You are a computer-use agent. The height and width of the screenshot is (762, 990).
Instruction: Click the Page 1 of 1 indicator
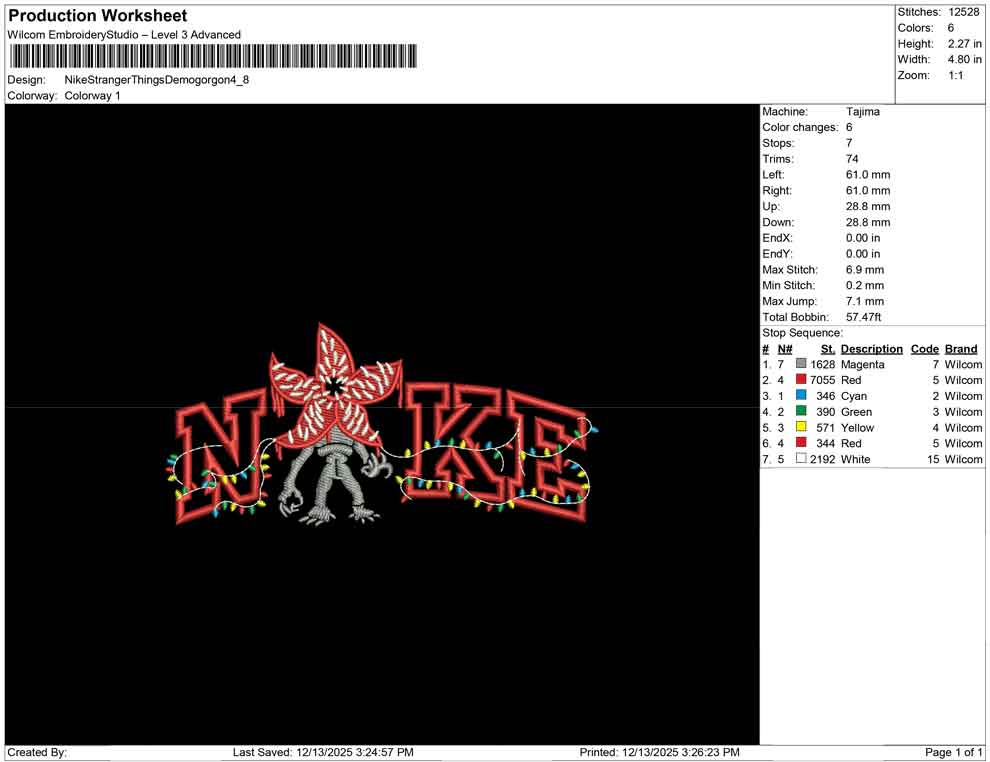pyautogui.click(x=954, y=752)
